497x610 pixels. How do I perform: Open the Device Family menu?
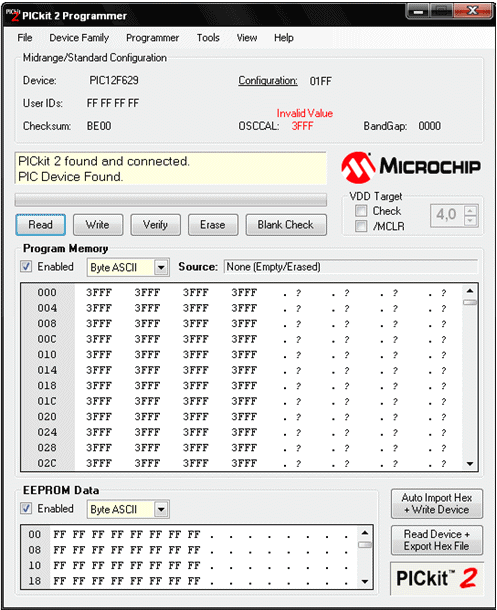tap(79, 38)
